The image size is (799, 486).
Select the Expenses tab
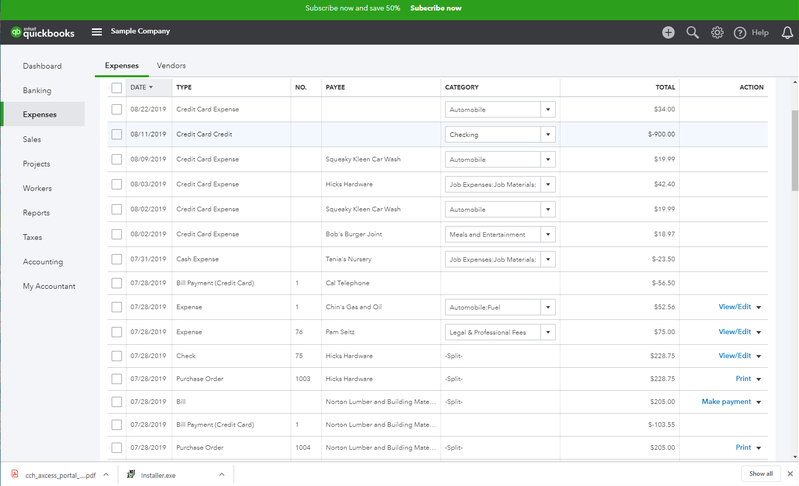click(122, 66)
